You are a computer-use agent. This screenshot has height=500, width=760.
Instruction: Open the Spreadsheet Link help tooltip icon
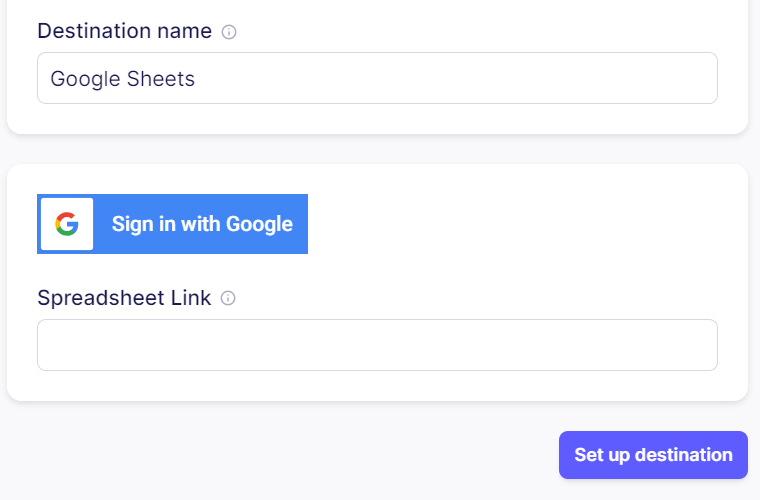228,298
